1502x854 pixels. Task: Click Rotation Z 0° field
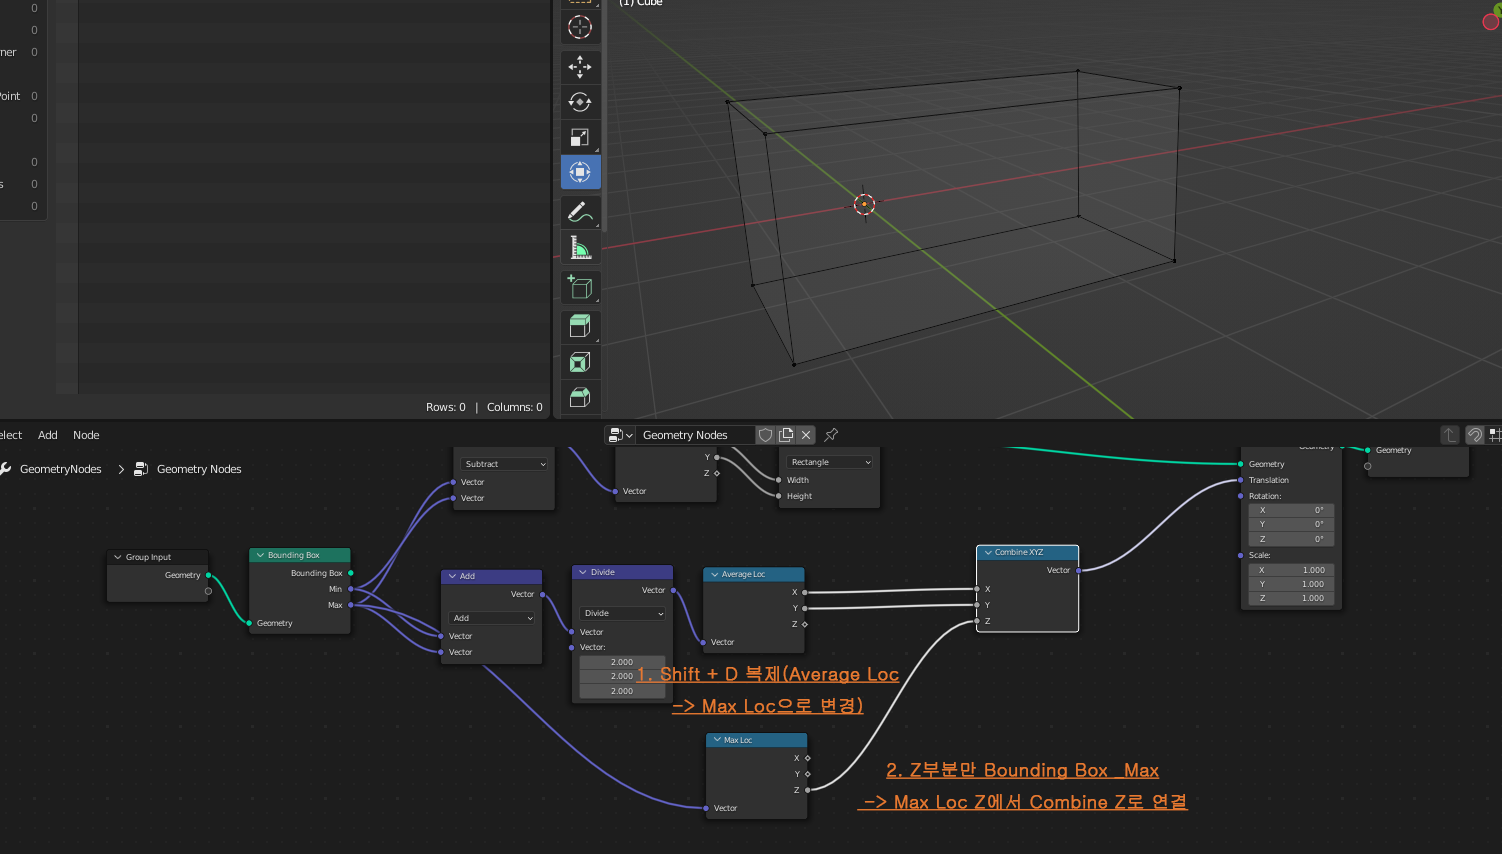tap(1291, 539)
